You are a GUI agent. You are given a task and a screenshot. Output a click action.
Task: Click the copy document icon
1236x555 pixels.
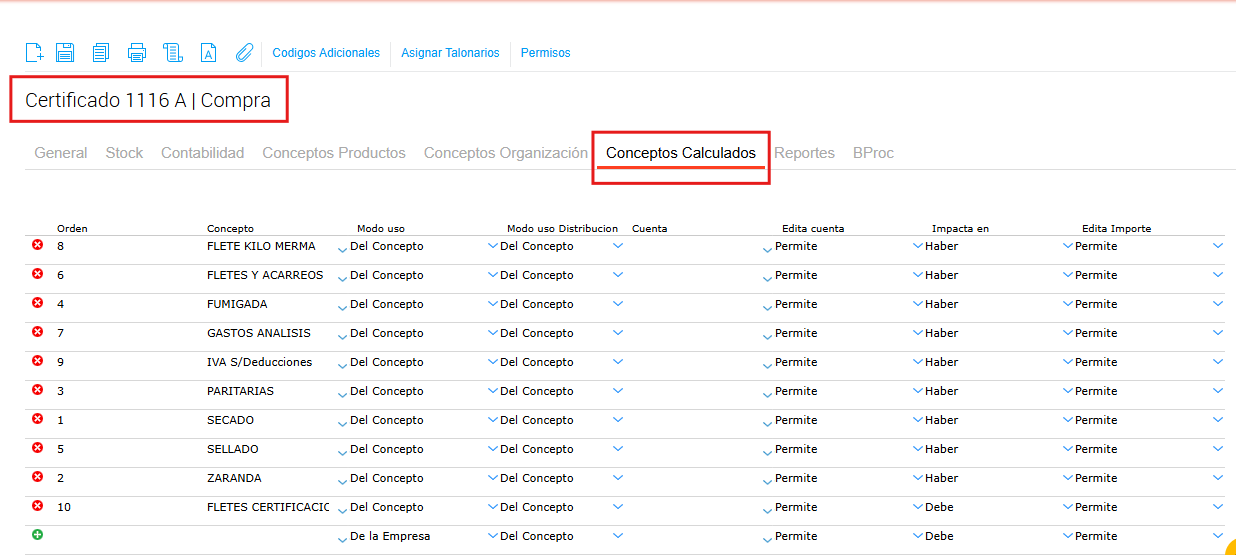pos(101,53)
